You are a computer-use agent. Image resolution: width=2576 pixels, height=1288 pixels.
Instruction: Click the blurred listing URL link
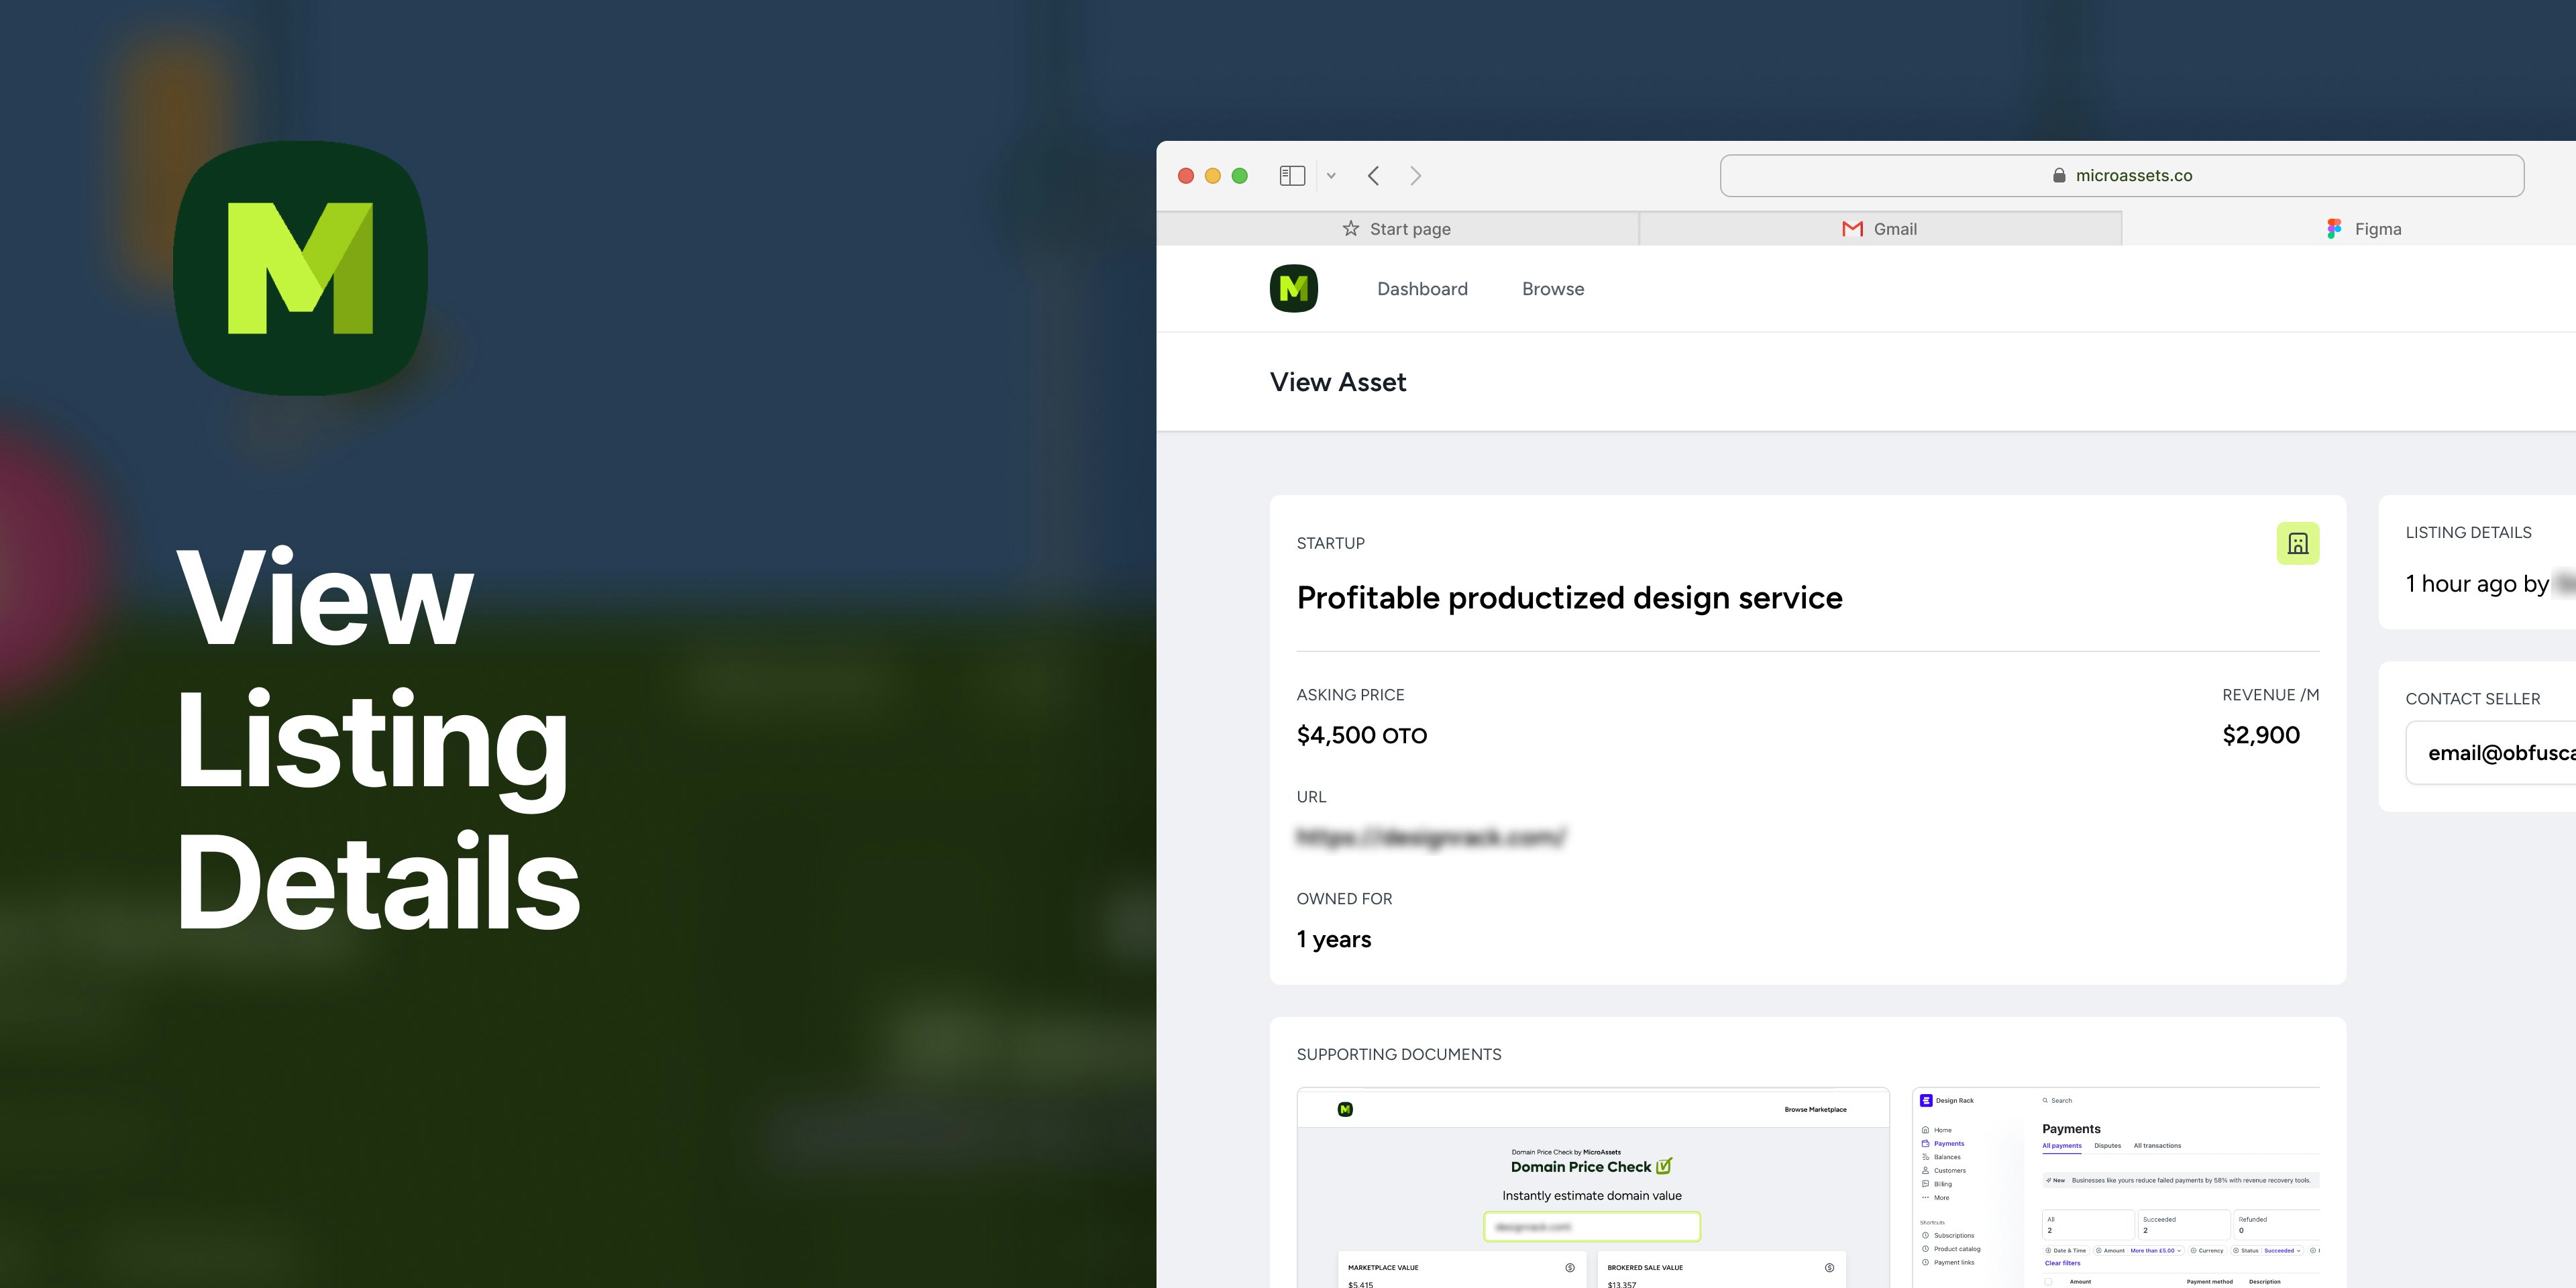pyautogui.click(x=1431, y=837)
